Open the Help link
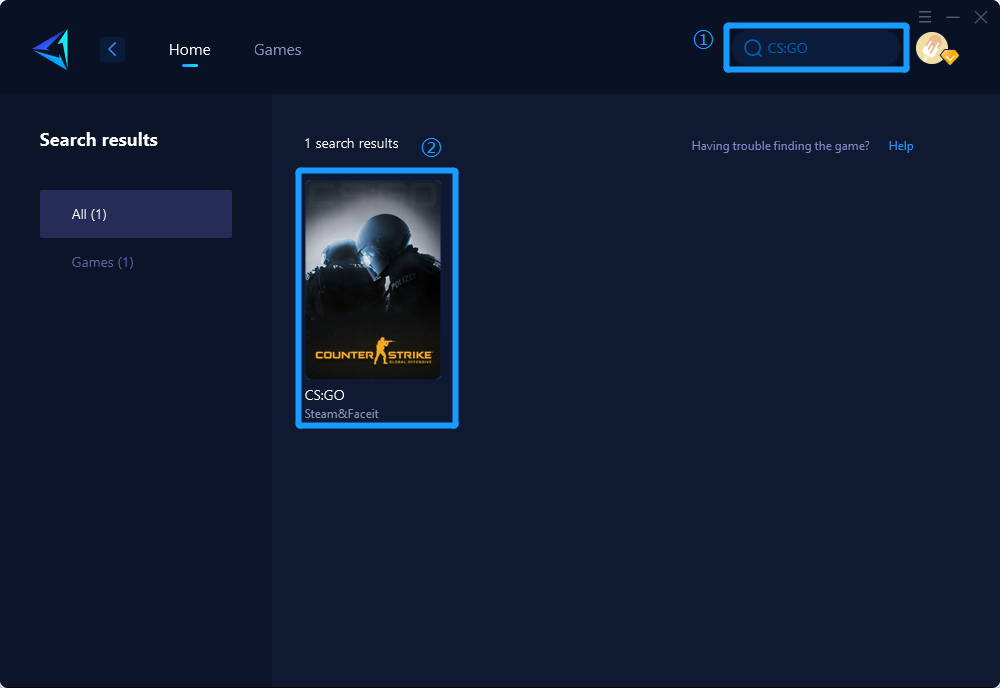This screenshot has height=688, width=1000. point(901,146)
